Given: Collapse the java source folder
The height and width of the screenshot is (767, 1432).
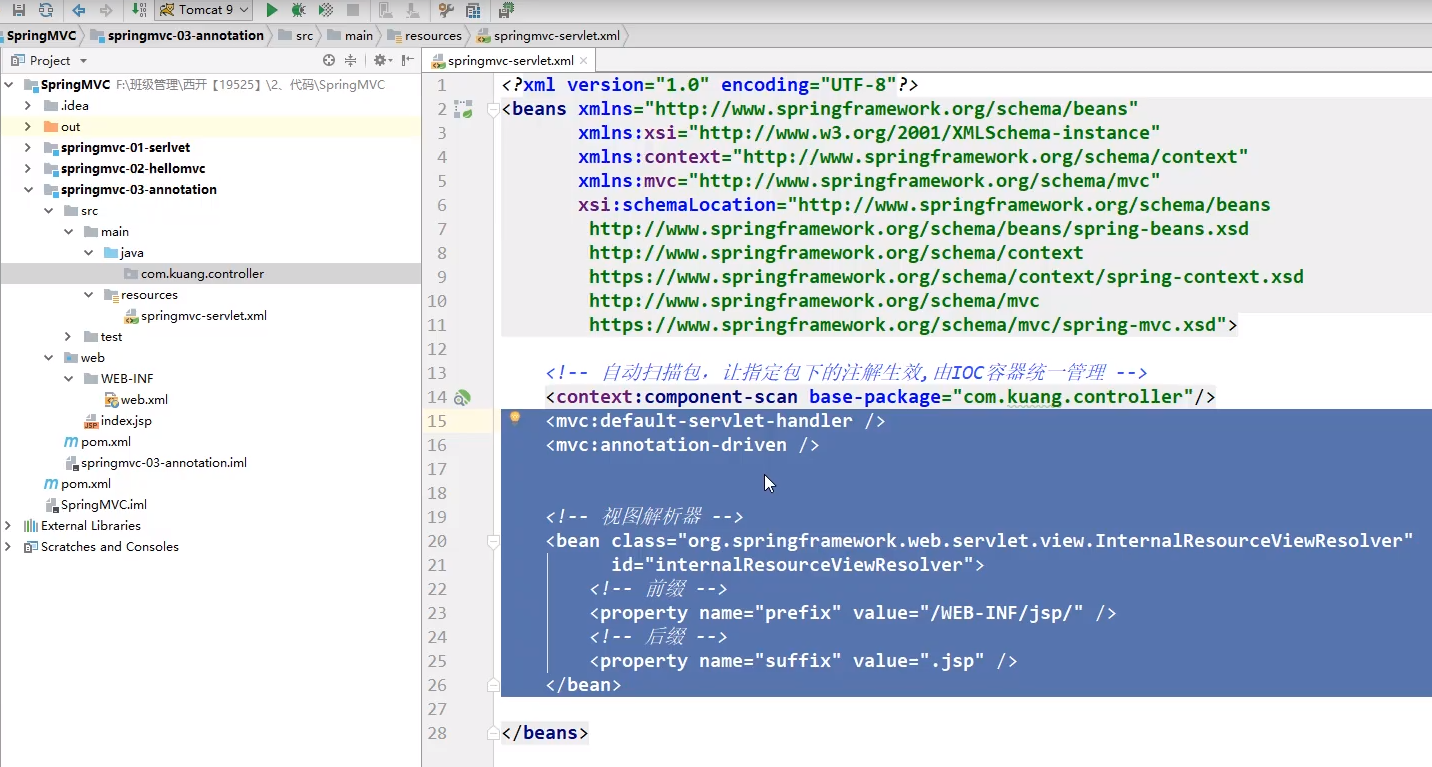Looking at the screenshot, I should [89, 253].
